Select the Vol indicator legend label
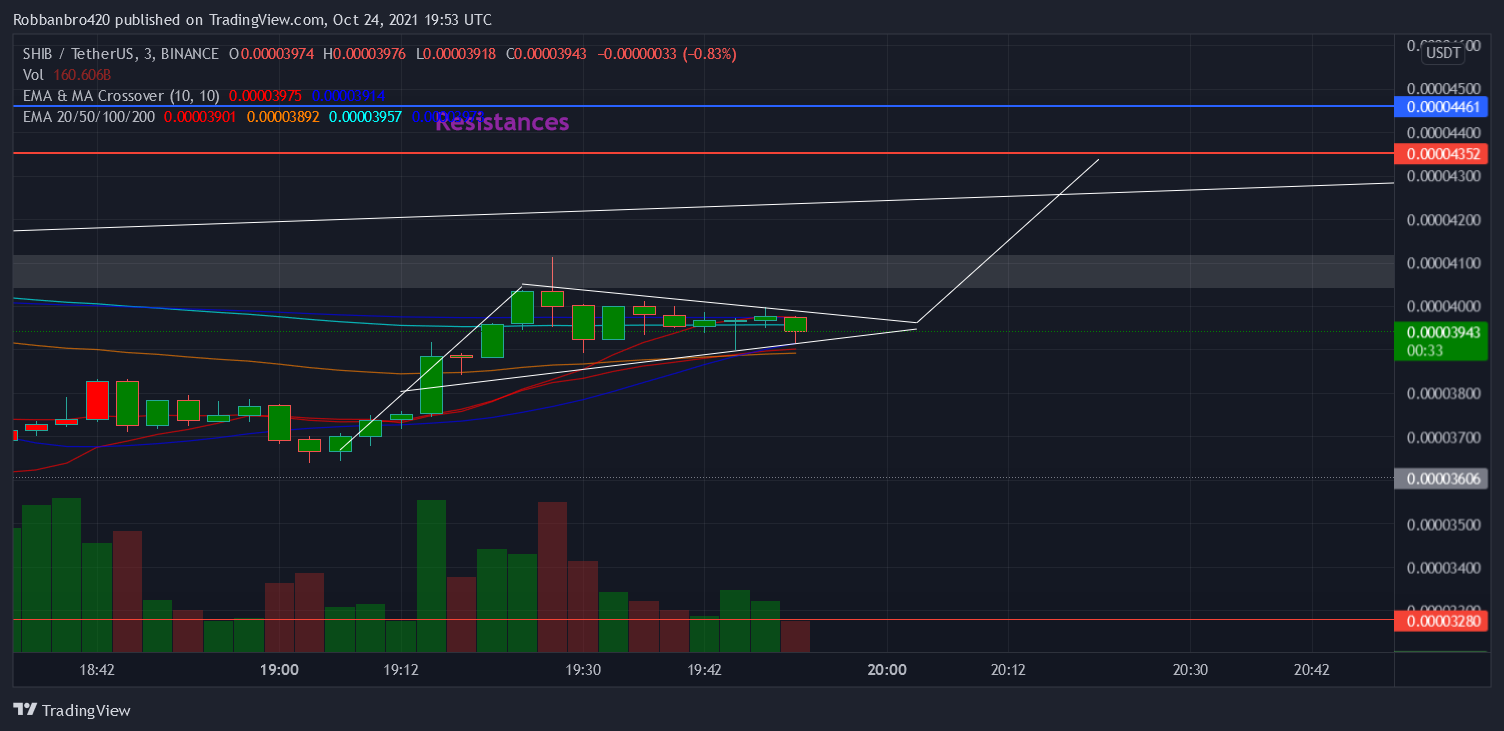 pos(33,74)
